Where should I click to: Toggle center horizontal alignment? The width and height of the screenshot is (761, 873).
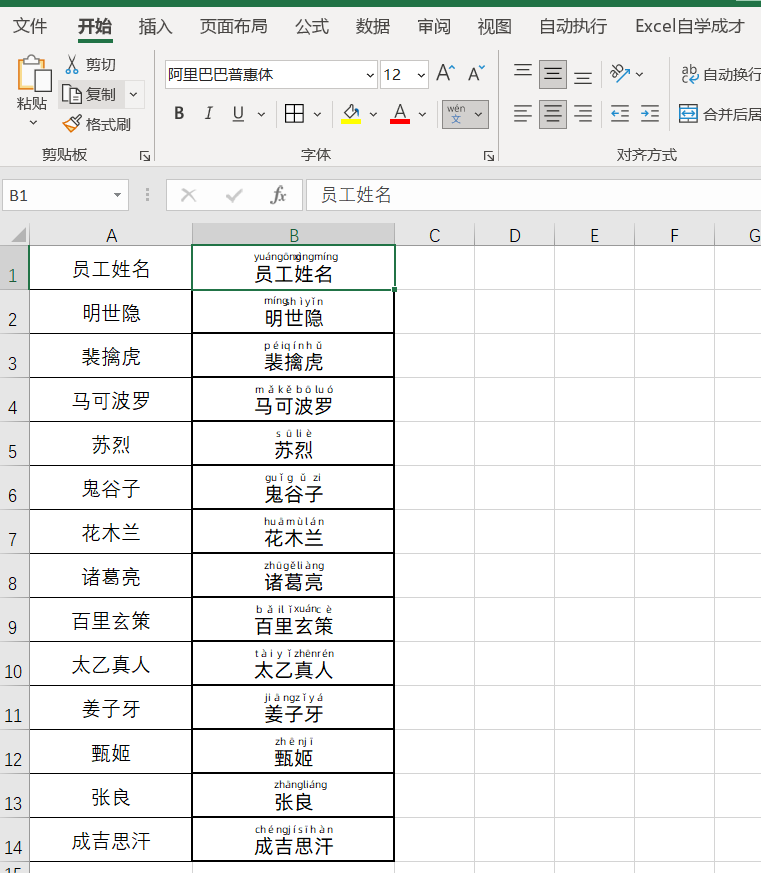click(x=553, y=114)
